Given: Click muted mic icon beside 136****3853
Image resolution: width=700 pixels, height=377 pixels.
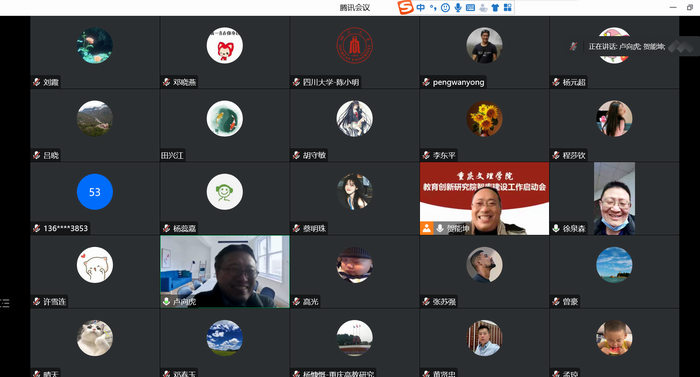Looking at the screenshot, I should (36, 228).
